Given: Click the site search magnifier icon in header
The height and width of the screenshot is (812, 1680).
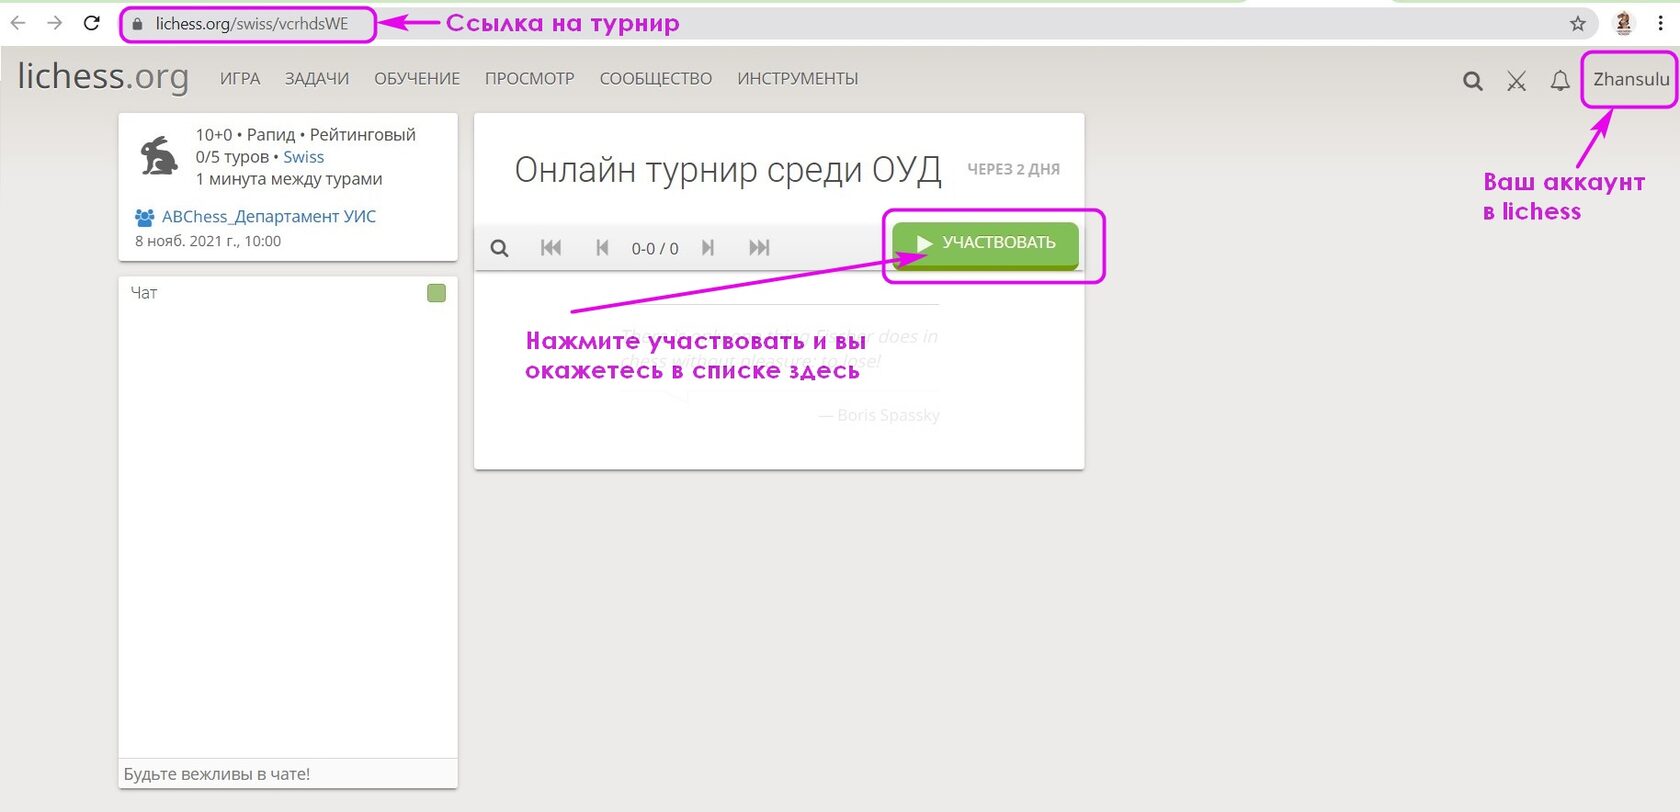Looking at the screenshot, I should 1473,81.
